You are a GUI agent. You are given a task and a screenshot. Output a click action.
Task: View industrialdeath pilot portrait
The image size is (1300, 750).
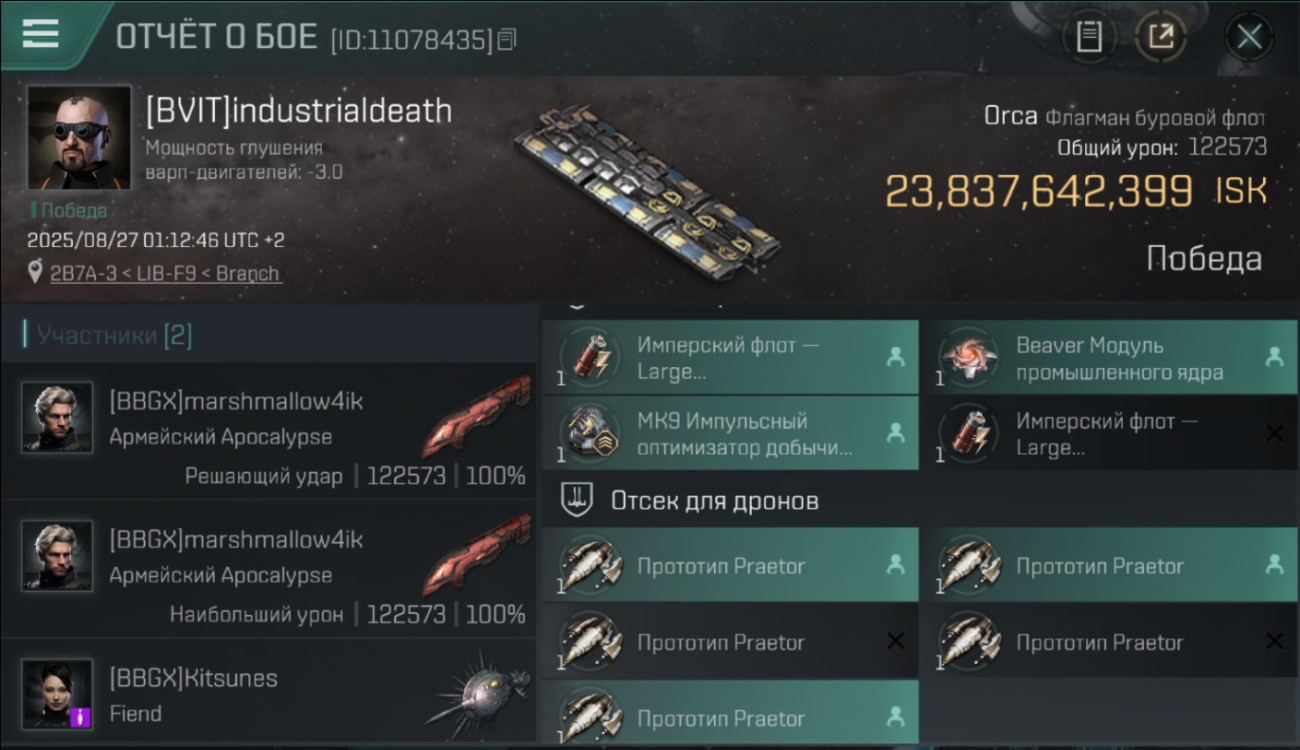pos(79,138)
